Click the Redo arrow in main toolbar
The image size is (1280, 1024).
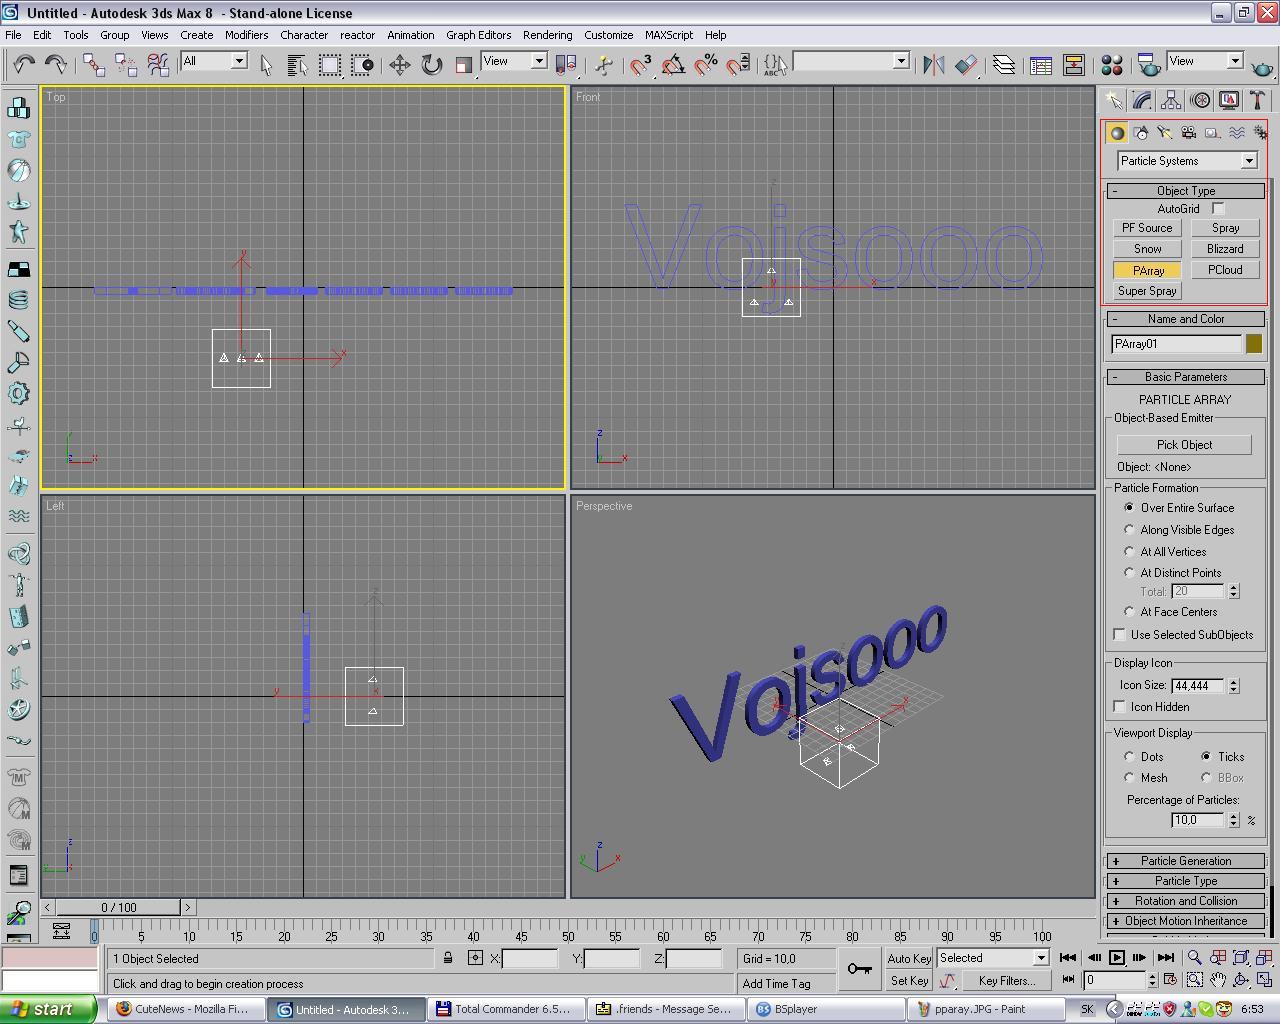tap(56, 65)
